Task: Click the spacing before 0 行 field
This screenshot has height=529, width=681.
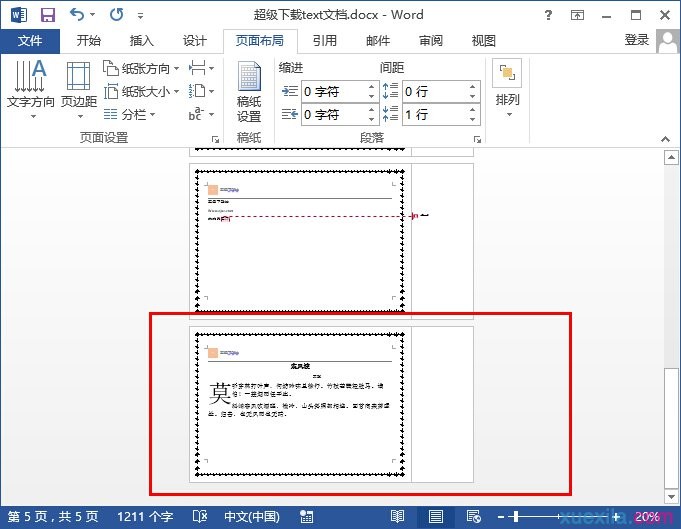Action: (436, 92)
